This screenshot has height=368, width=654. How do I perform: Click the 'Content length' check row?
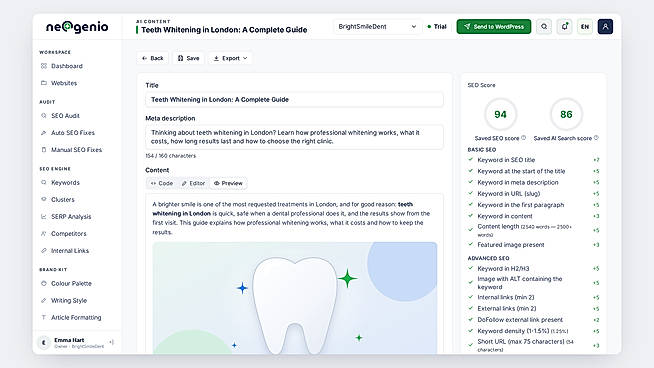534,230
